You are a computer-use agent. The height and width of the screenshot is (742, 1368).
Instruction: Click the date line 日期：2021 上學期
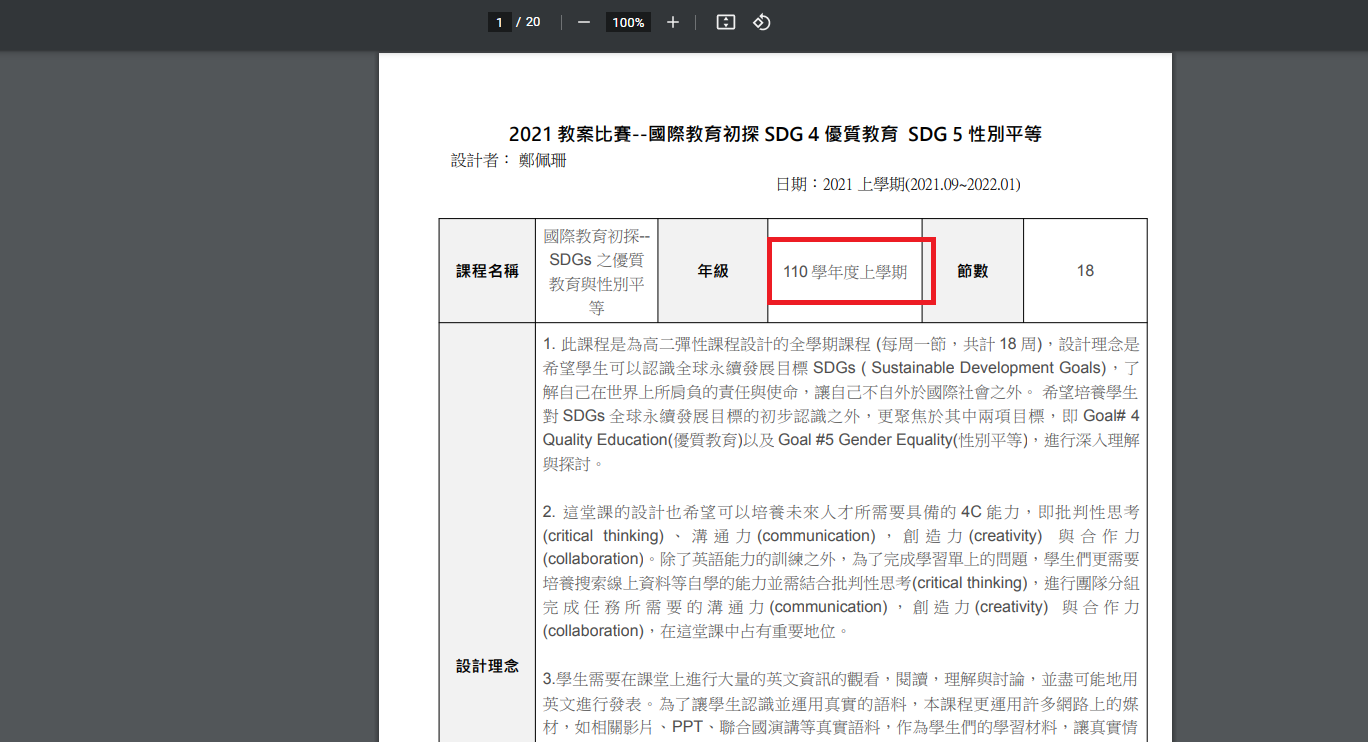tap(898, 185)
